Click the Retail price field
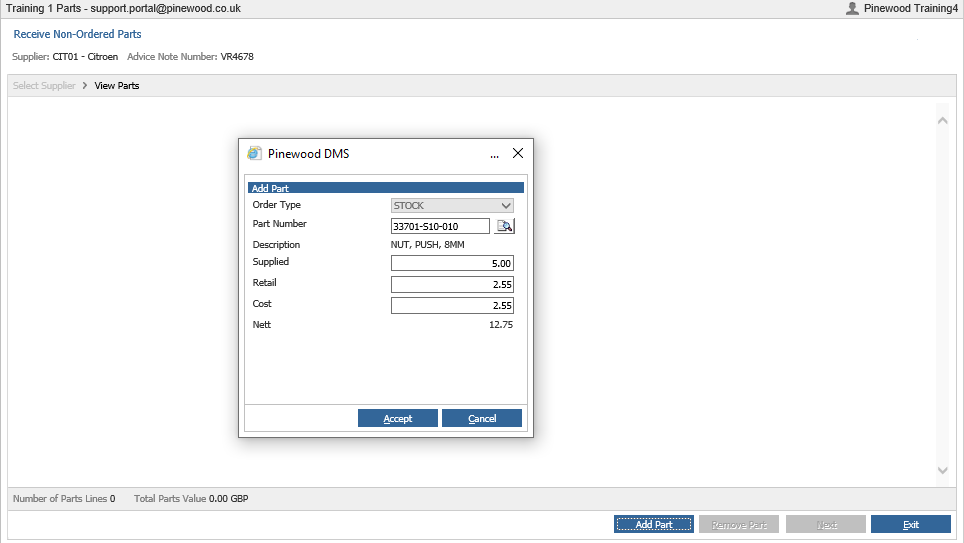Image resolution: width=964 pixels, height=543 pixels. (452, 284)
